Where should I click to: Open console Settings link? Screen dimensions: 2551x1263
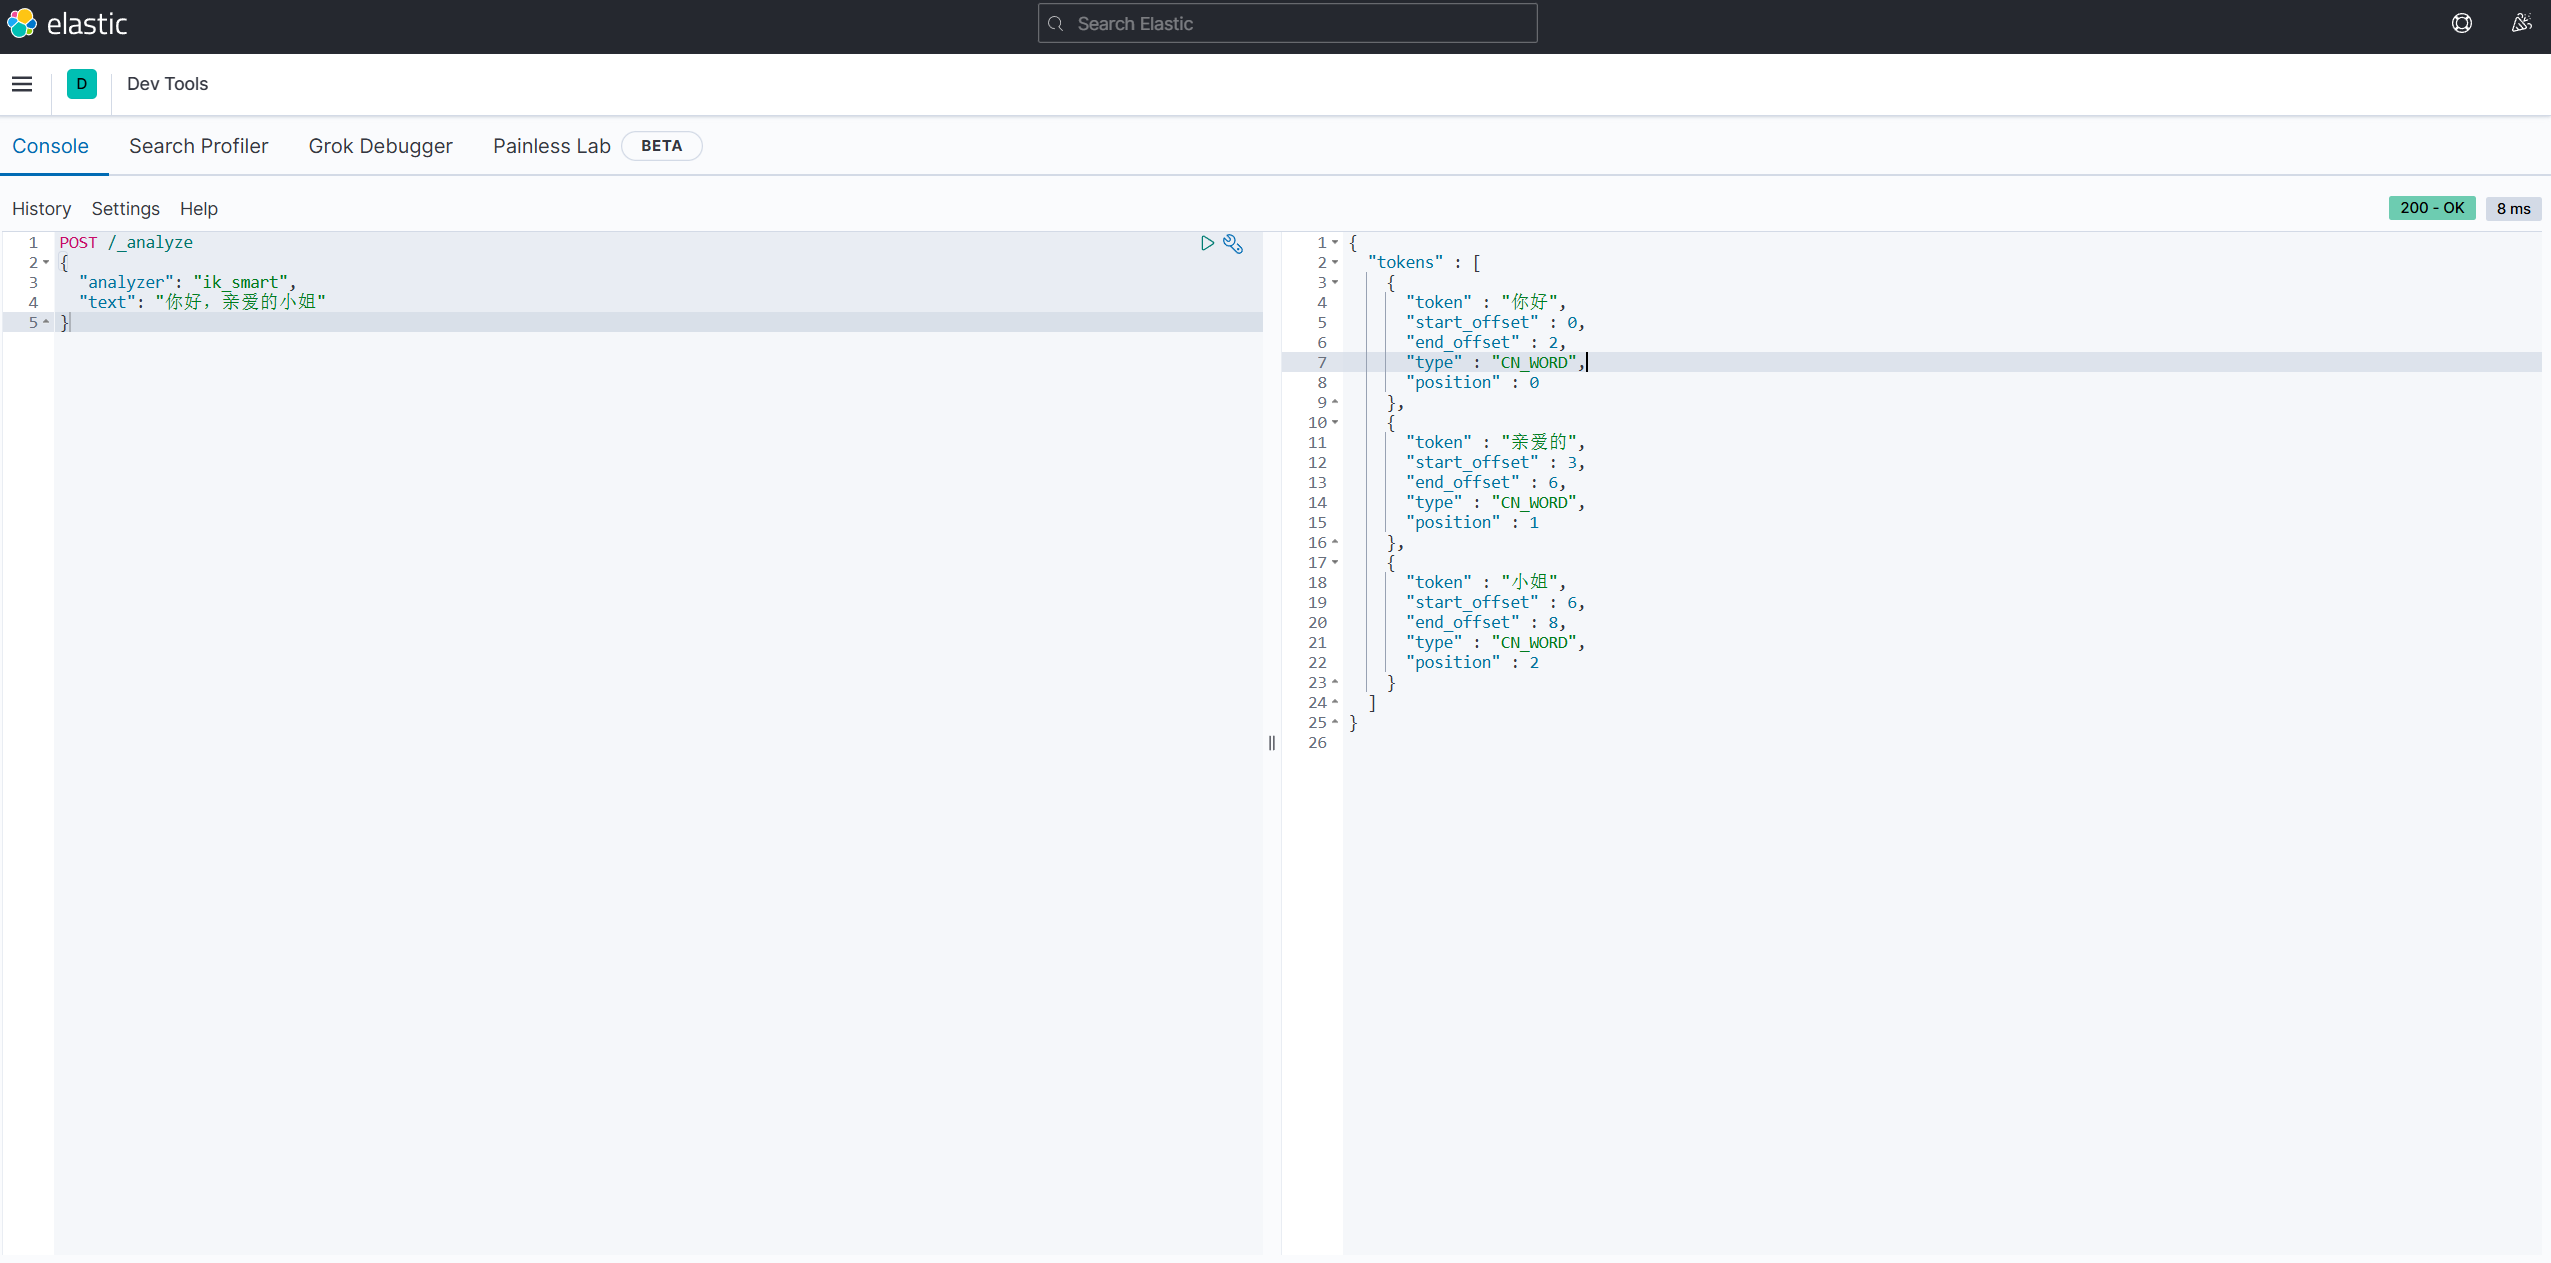click(125, 209)
